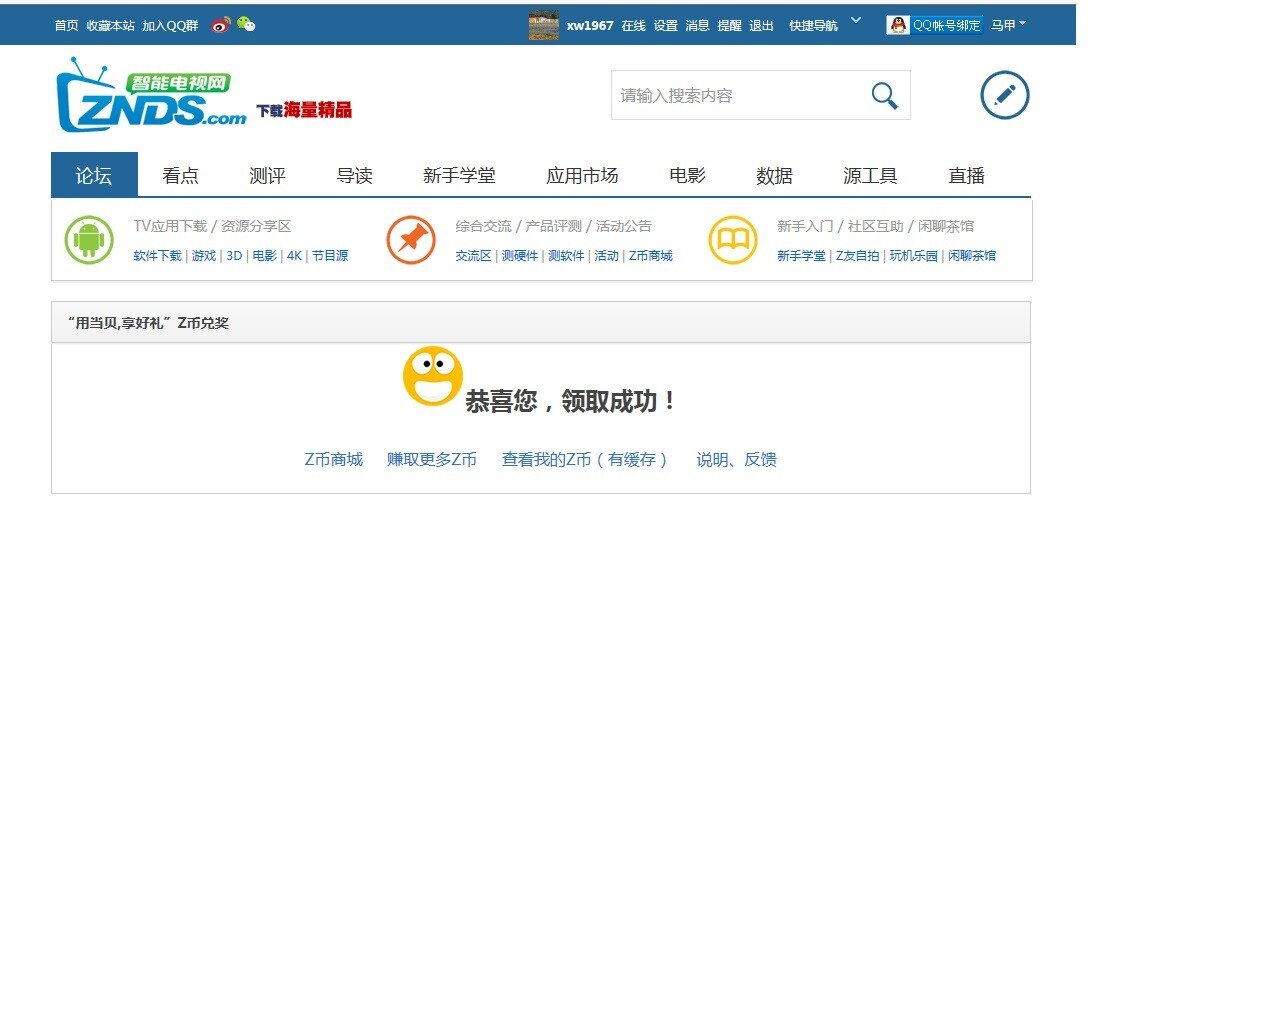Click the WeChat icon in top bar
This screenshot has height=1024, width=1280.
[x=246, y=24]
